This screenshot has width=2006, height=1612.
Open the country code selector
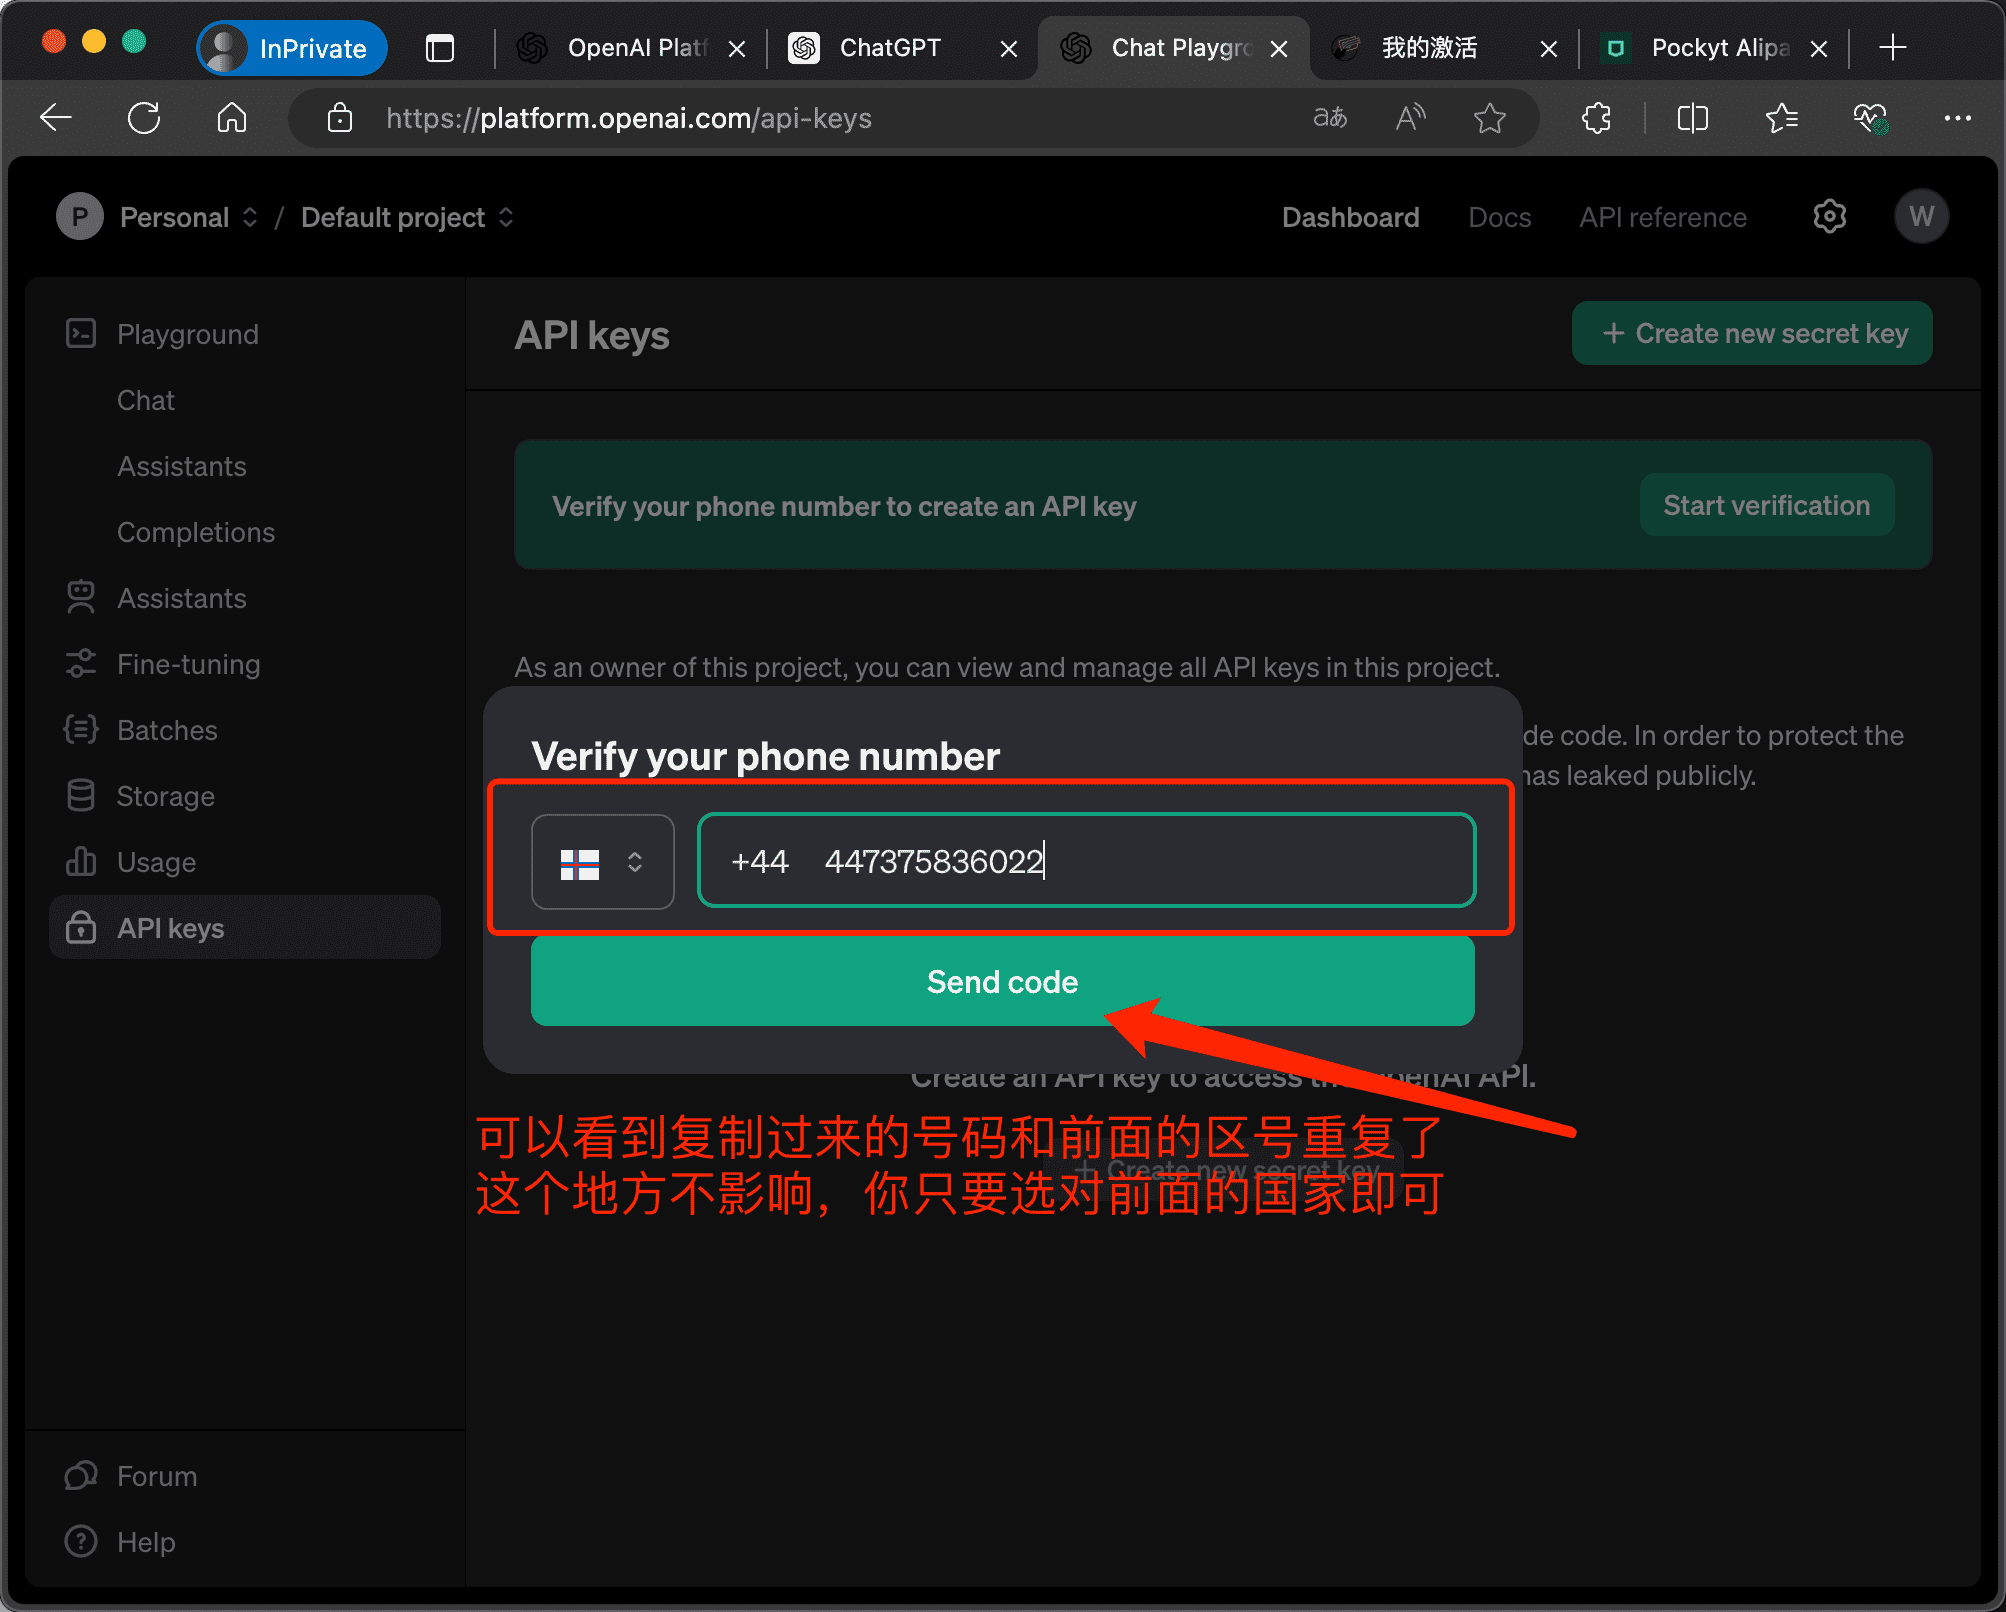(602, 862)
